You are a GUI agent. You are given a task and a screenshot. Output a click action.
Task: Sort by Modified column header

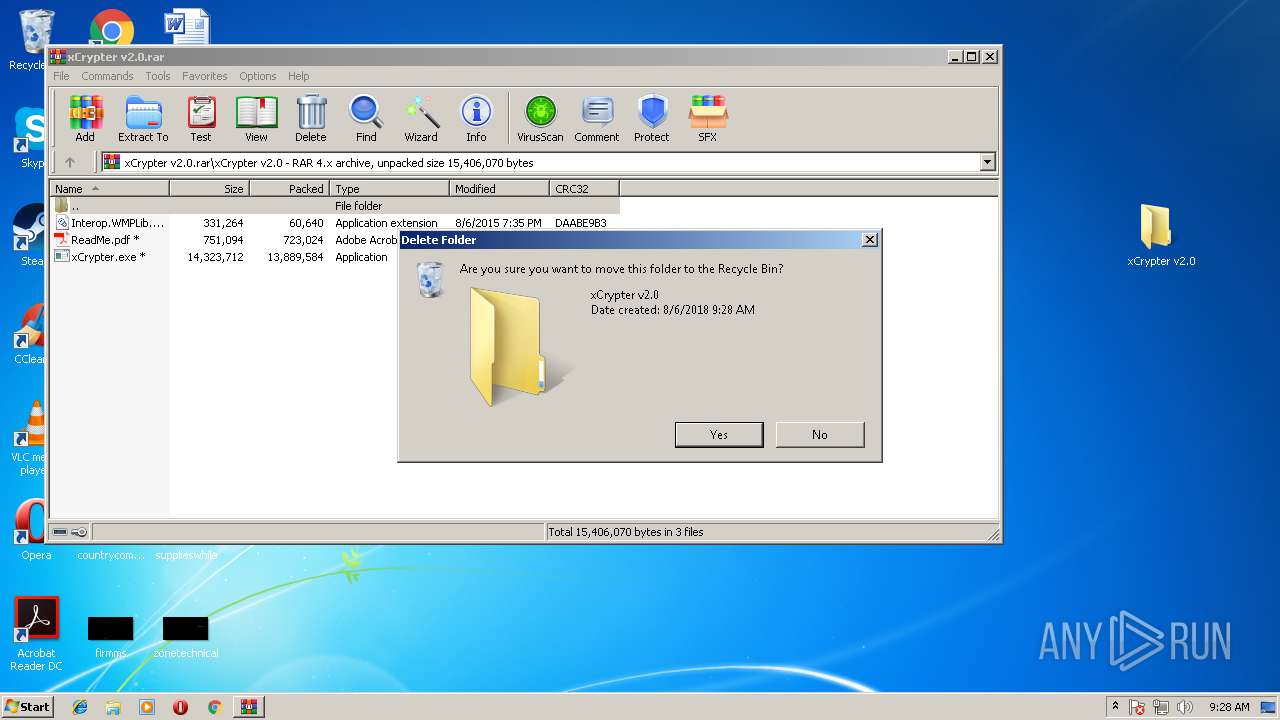(500, 188)
